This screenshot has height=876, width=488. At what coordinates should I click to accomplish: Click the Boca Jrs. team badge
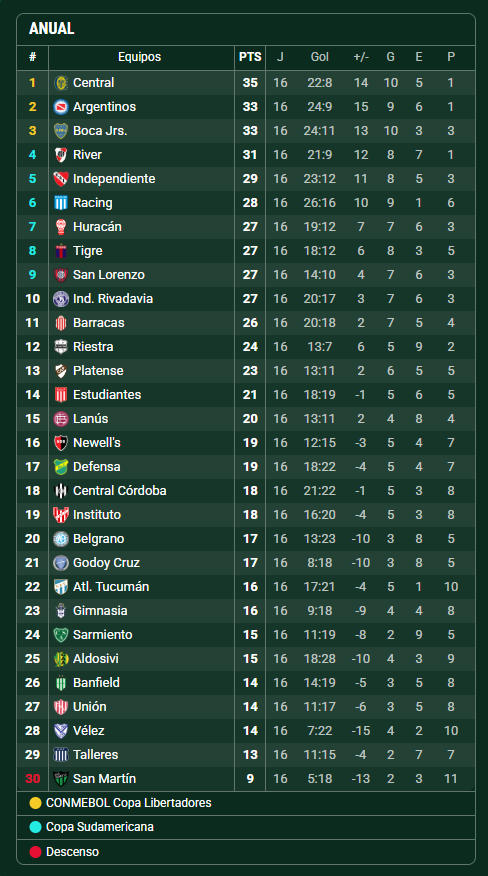click(x=60, y=131)
